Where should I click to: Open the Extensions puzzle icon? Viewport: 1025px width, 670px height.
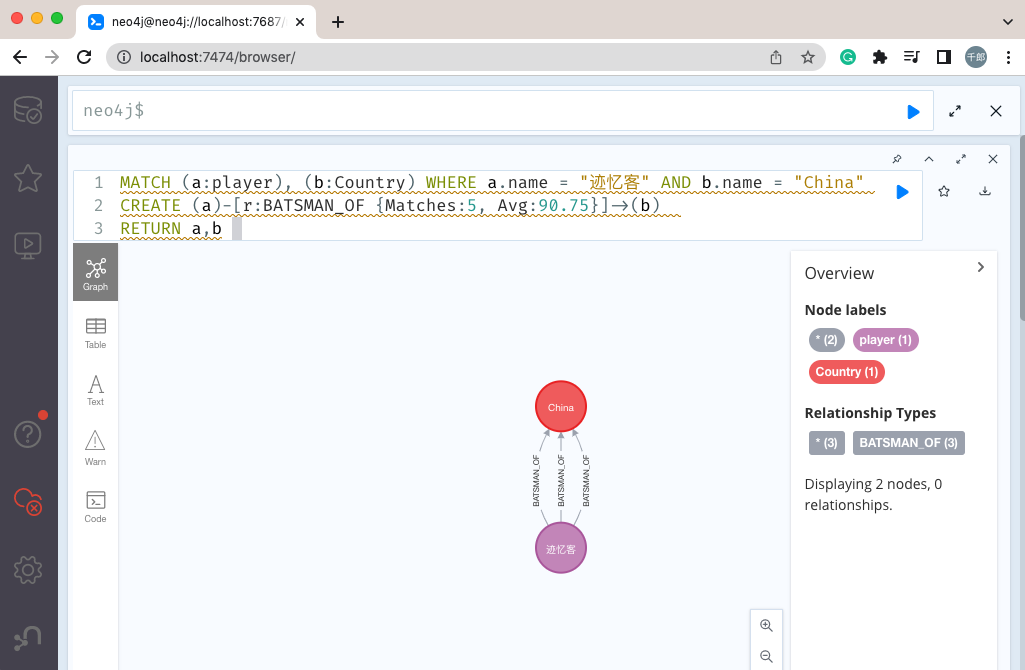[x=880, y=58]
